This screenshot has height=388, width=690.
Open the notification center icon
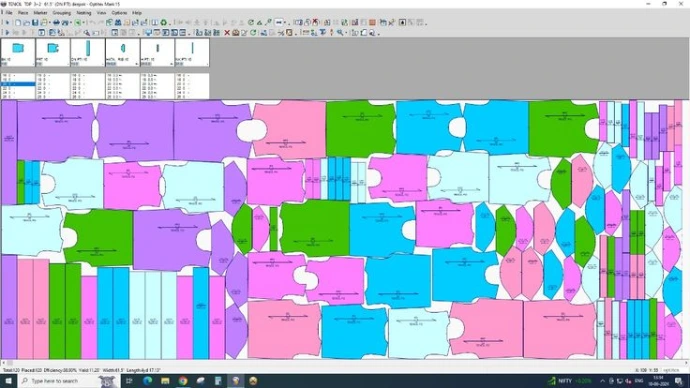tap(679, 381)
